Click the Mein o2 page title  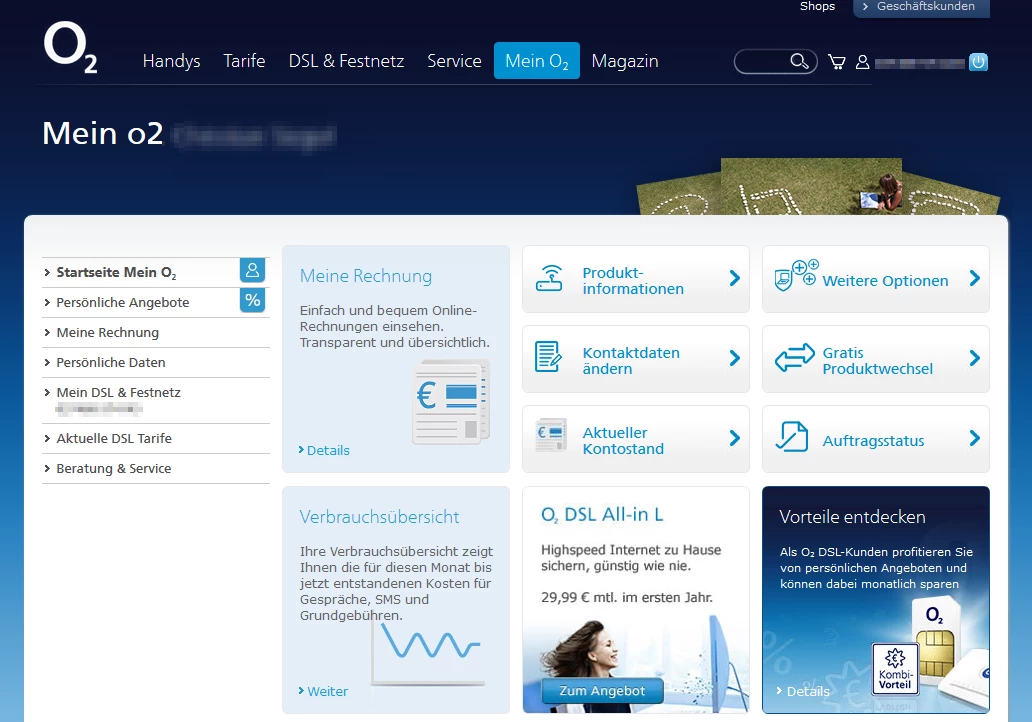tap(103, 133)
